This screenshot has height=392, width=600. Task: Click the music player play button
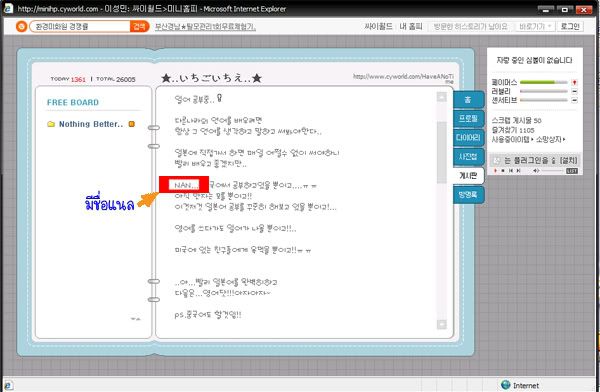tap(496, 171)
